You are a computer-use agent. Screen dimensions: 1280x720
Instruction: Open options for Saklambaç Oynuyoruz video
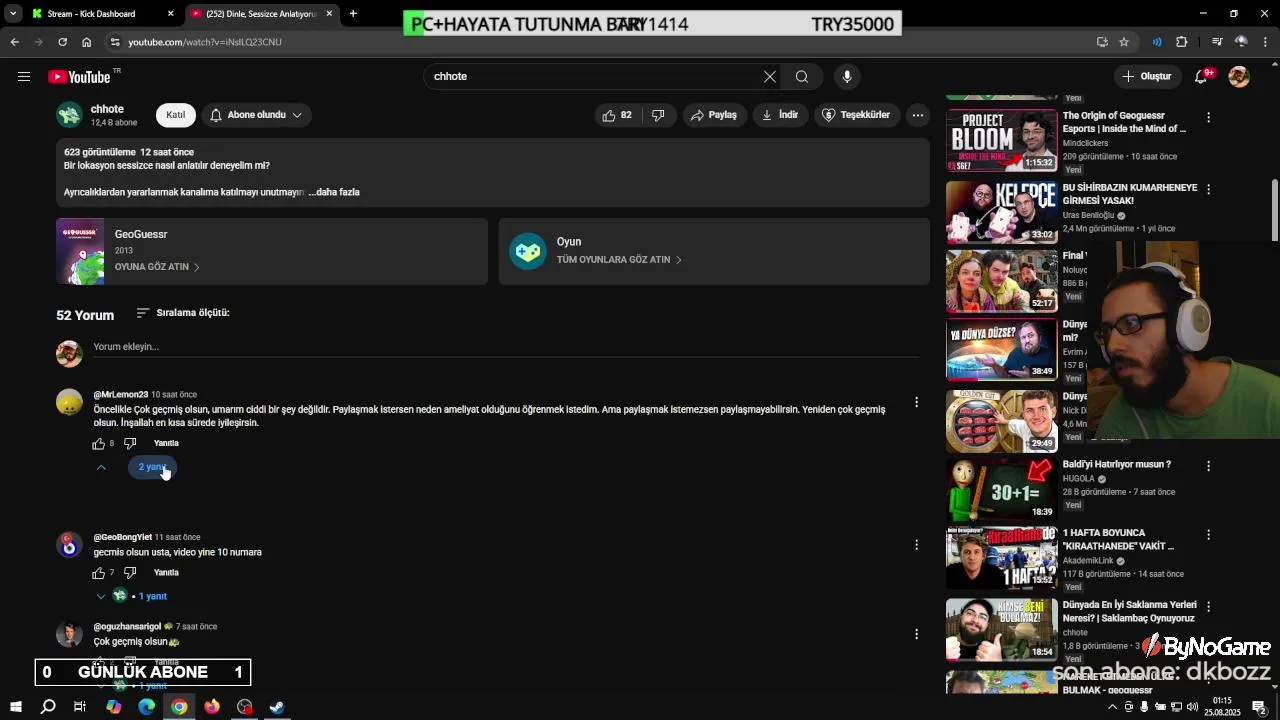coord(1208,607)
